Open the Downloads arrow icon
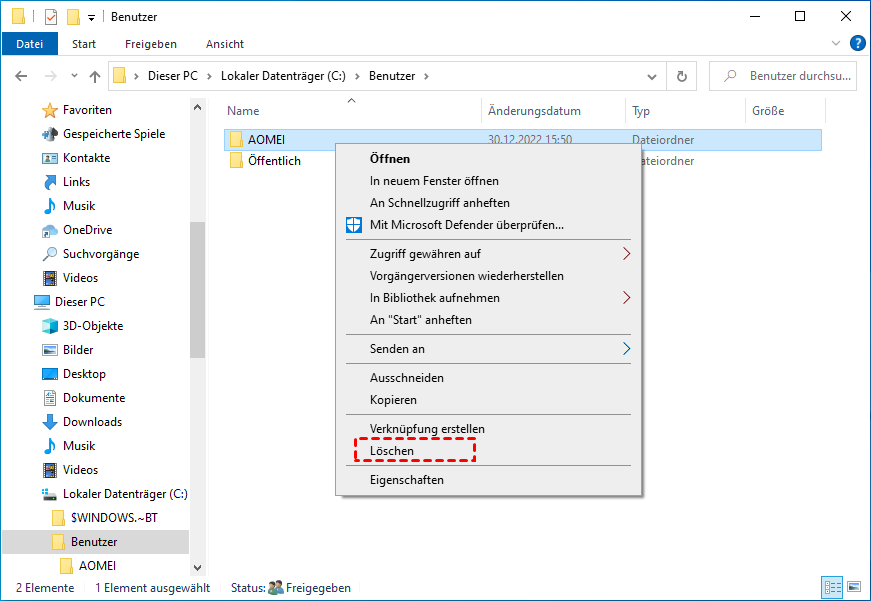Viewport: 871px width, 601px height. point(50,422)
